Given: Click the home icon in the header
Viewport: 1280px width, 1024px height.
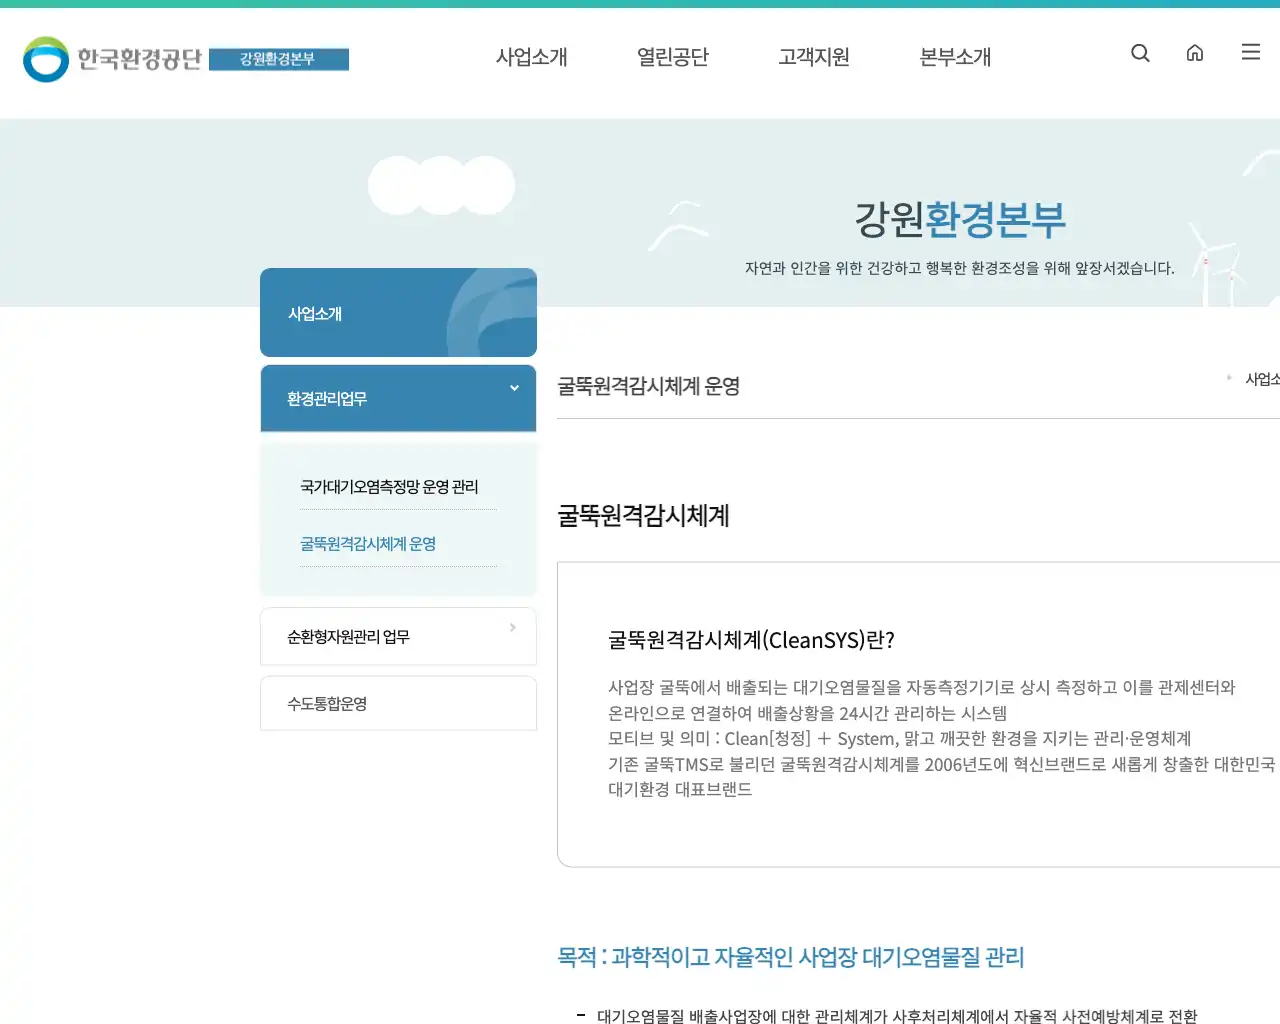Looking at the screenshot, I should [x=1195, y=53].
